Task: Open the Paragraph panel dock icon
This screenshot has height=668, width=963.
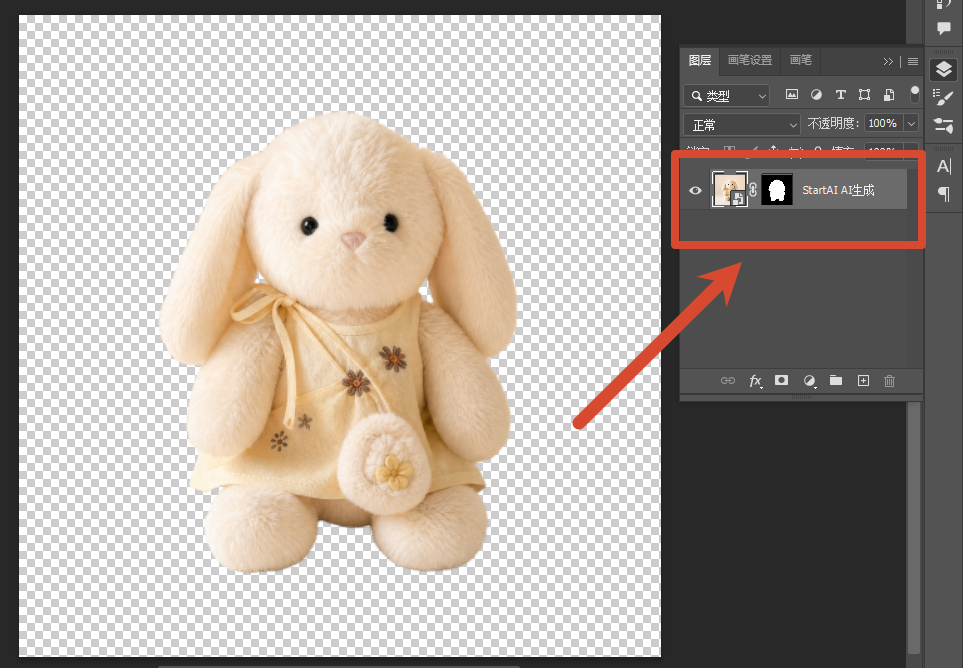Action: 943,195
